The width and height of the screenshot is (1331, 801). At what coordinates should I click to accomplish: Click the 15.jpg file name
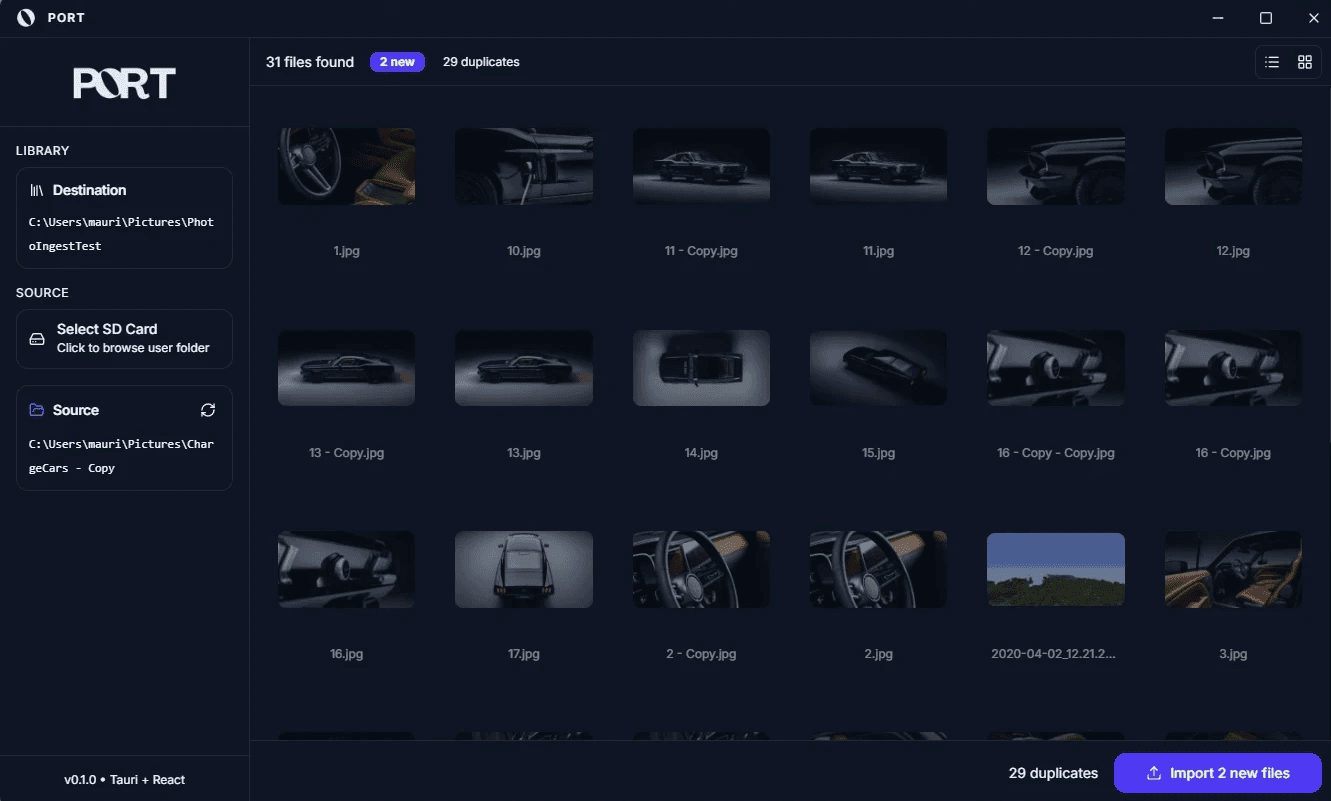[x=878, y=453]
